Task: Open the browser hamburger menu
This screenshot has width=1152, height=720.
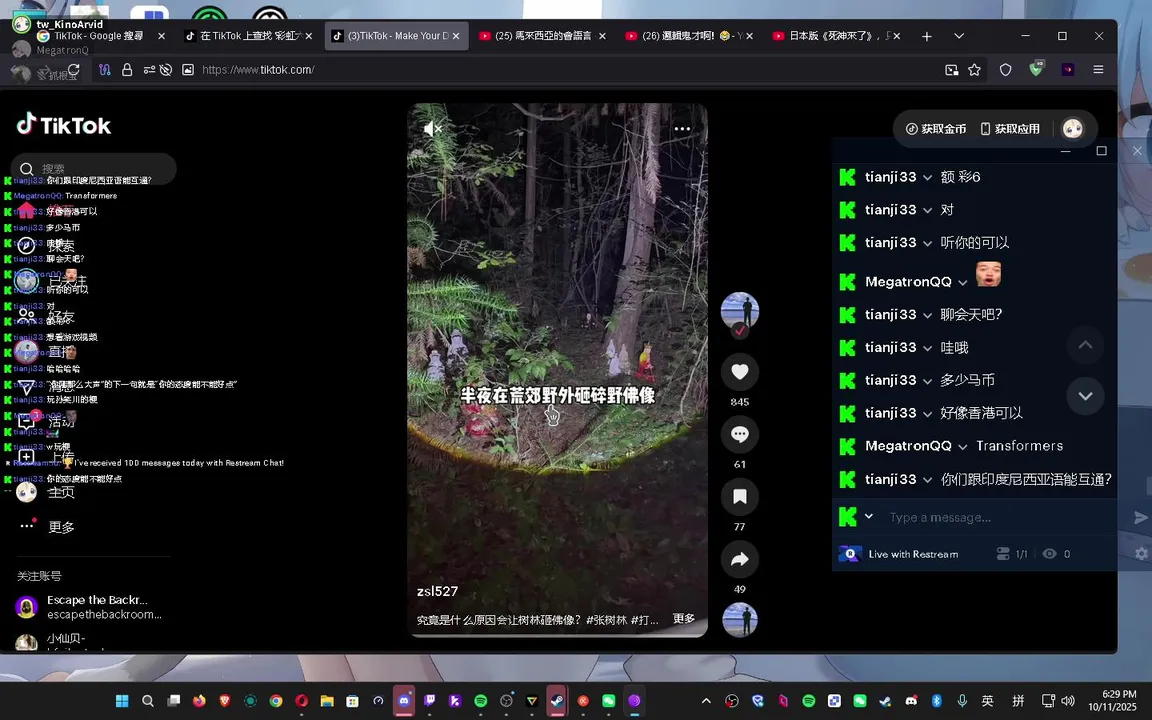Action: coord(1098,70)
